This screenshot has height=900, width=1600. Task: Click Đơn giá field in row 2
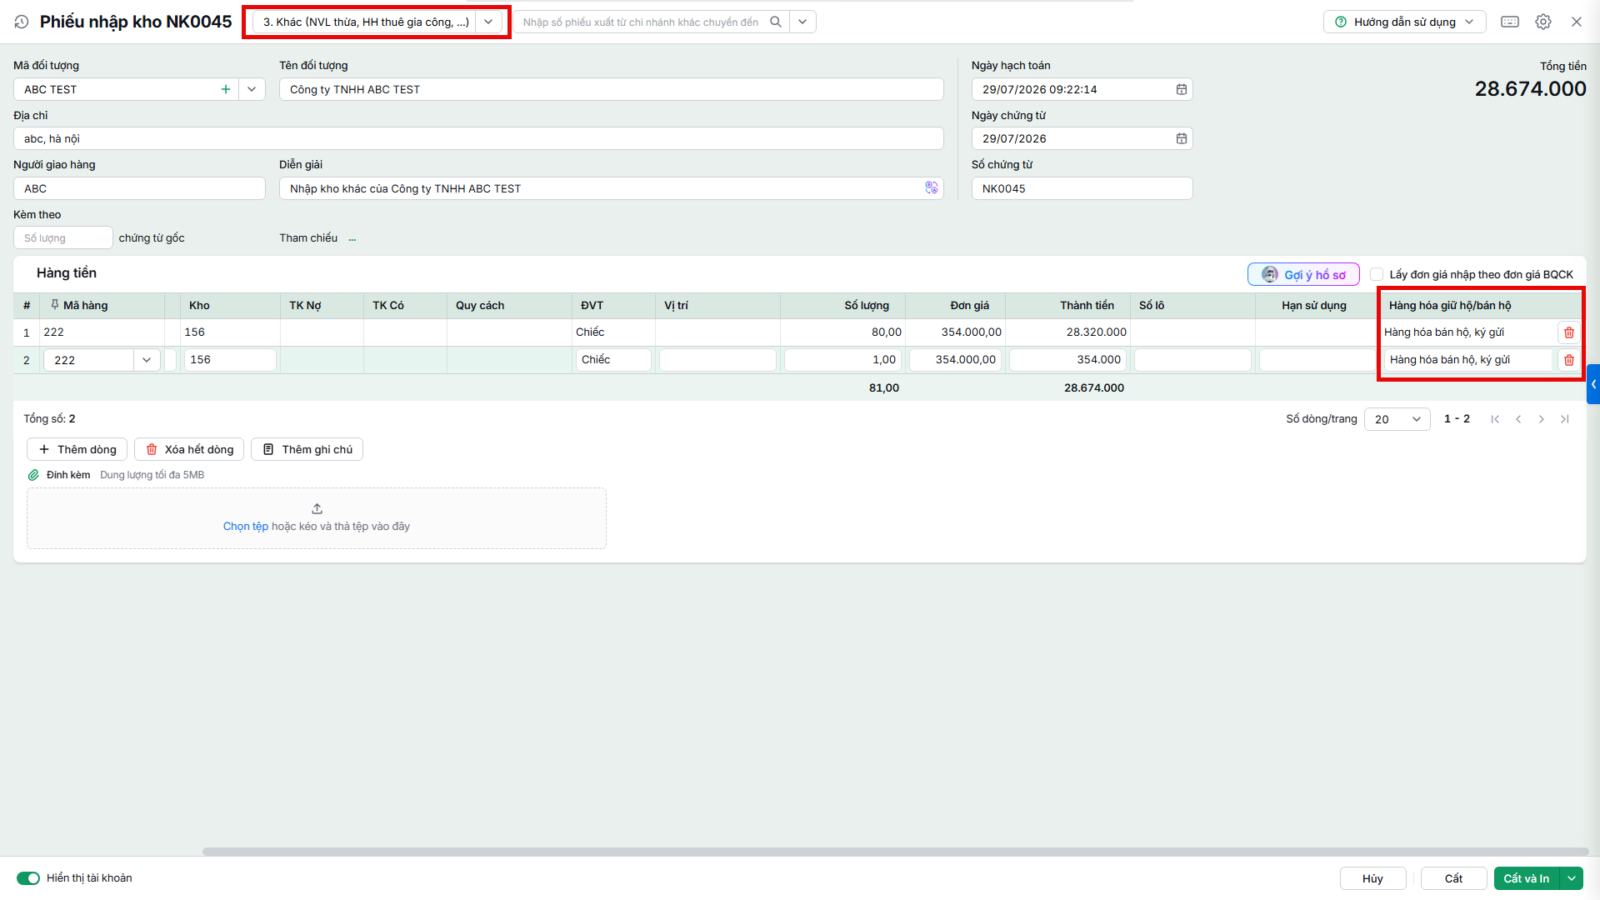tap(955, 360)
